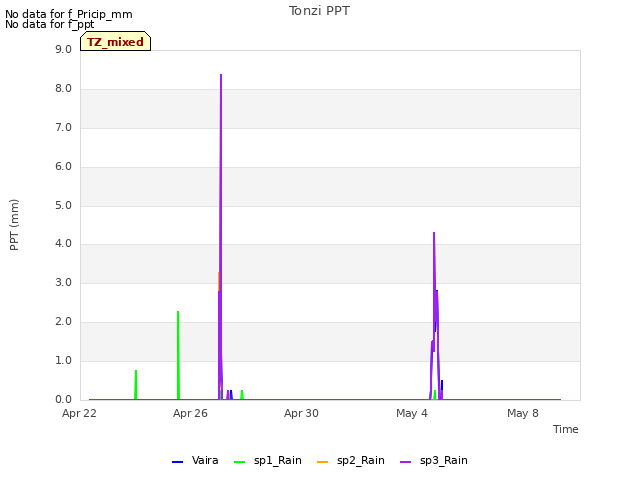Click the Apr 30 x-axis tick label
The image size is (640, 480).
point(301,413)
